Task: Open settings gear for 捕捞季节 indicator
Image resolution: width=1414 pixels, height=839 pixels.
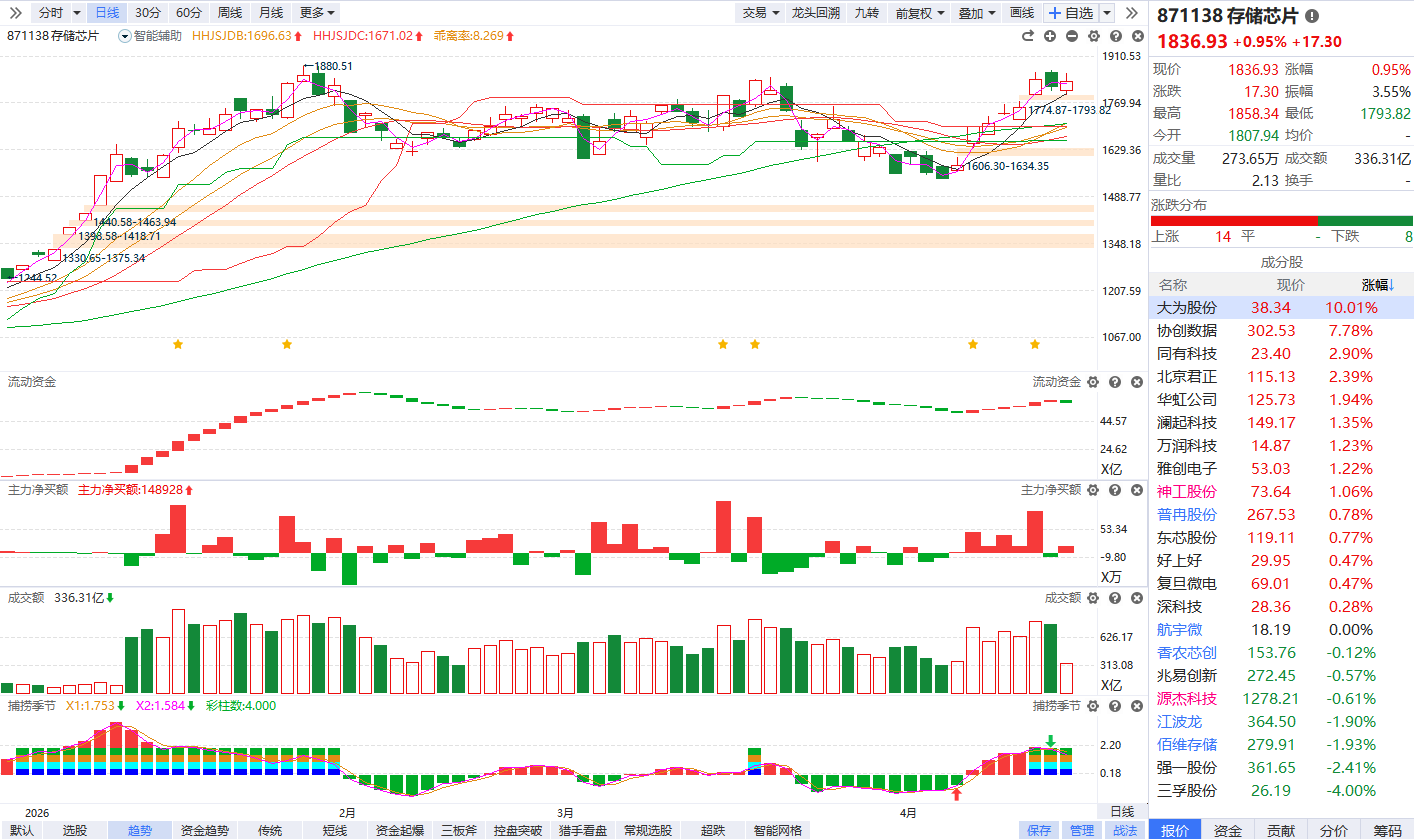Action: pos(1093,706)
